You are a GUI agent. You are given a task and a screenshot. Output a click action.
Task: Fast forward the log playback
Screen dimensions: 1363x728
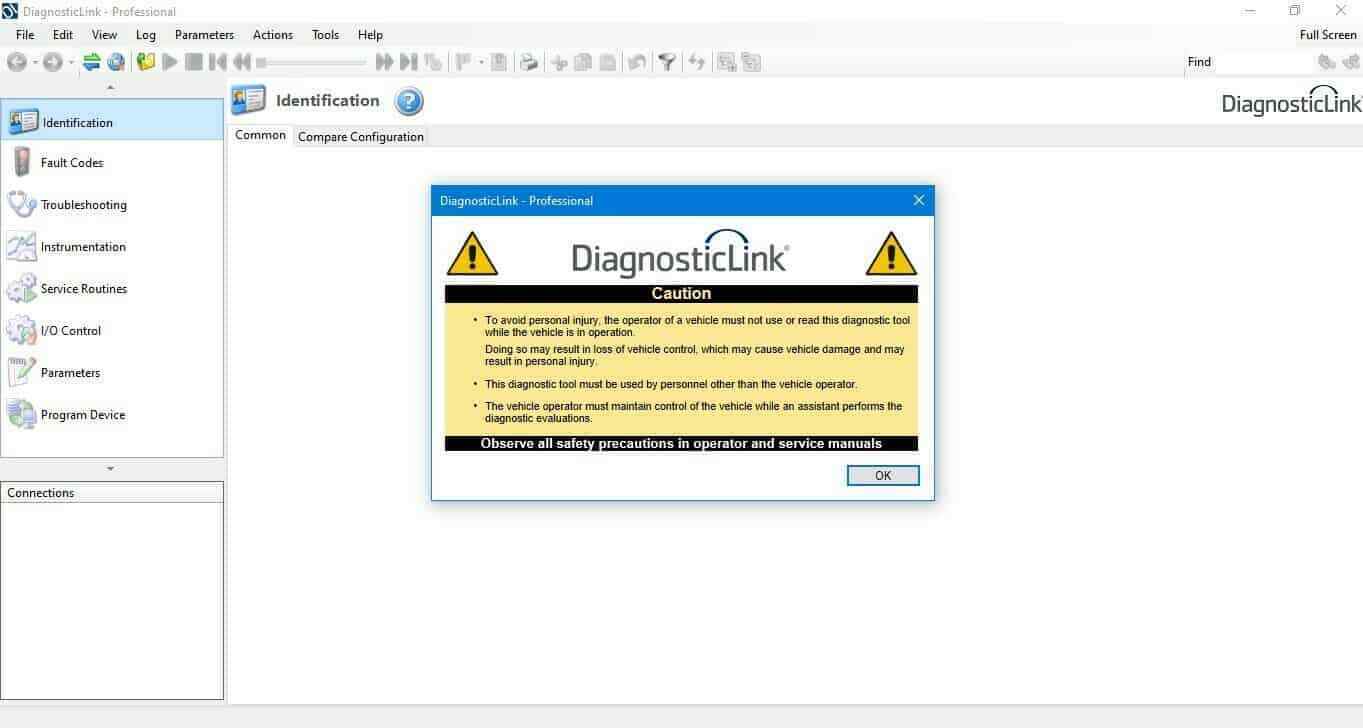click(384, 62)
